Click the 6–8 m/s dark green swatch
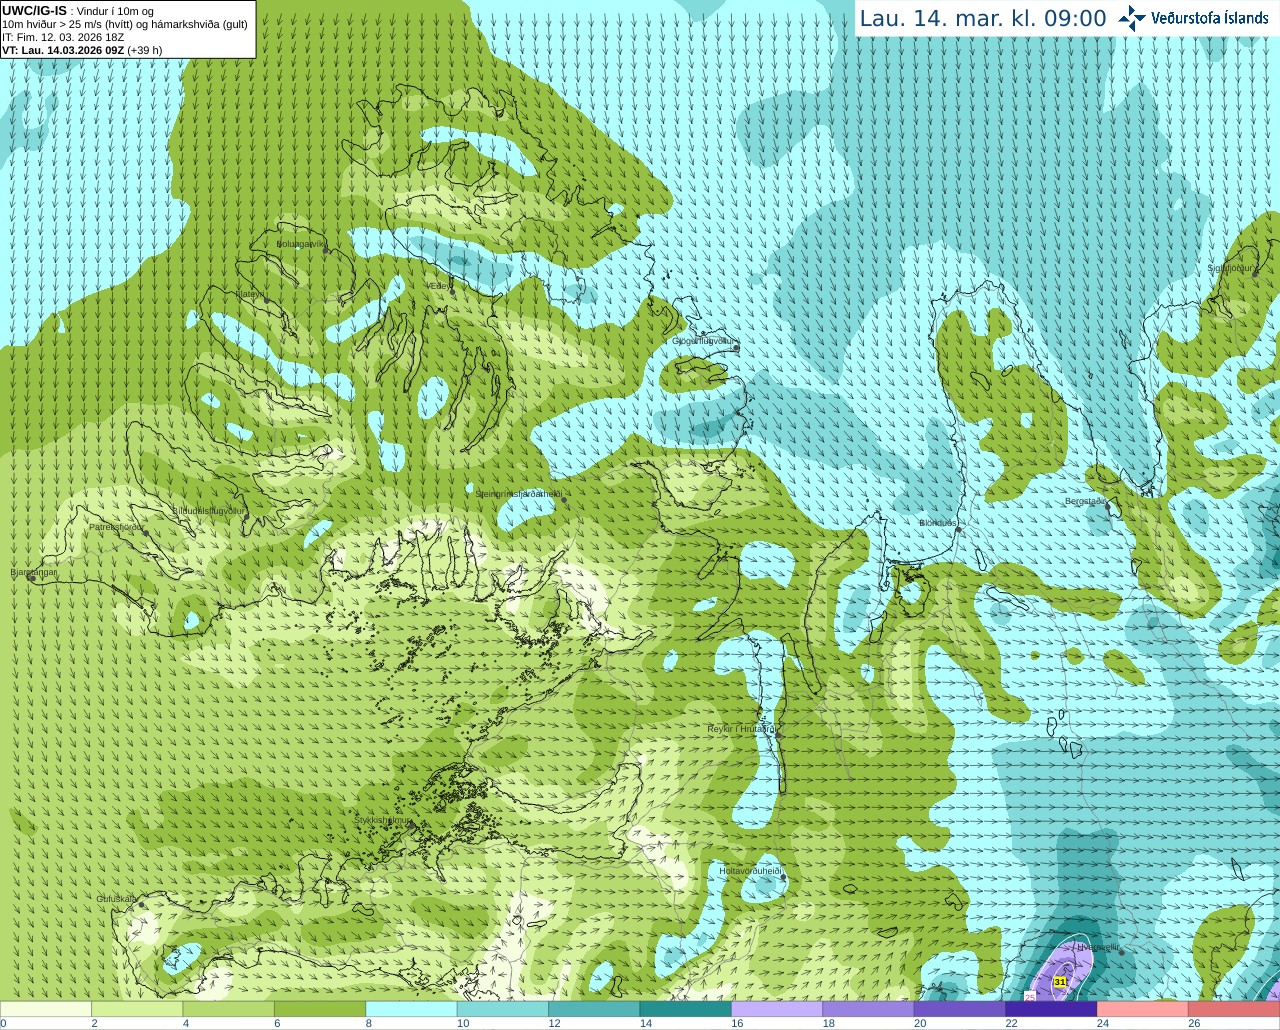The height and width of the screenshot is (1030, 1280). 320,1009
